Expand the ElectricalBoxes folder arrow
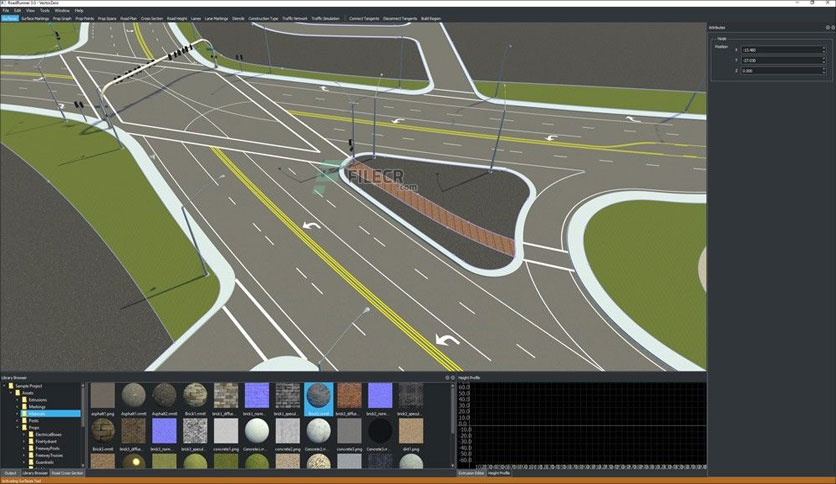The width and height of the screenshot is (836, 484). [25, 434]
